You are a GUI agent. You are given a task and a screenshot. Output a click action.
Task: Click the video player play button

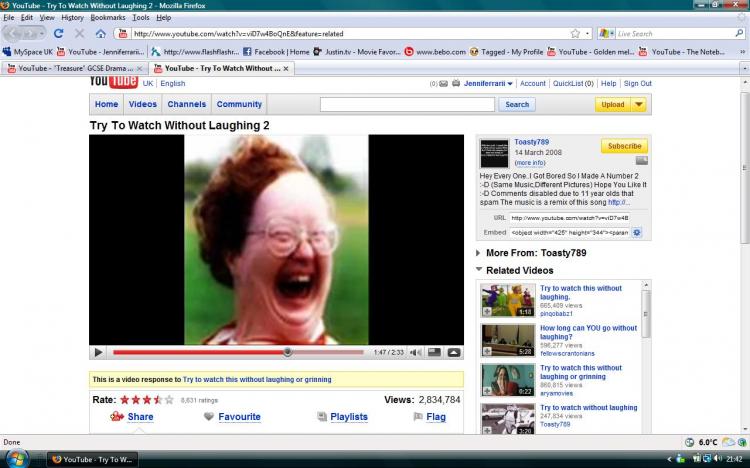pyautogui.click(x=98, y=352)
